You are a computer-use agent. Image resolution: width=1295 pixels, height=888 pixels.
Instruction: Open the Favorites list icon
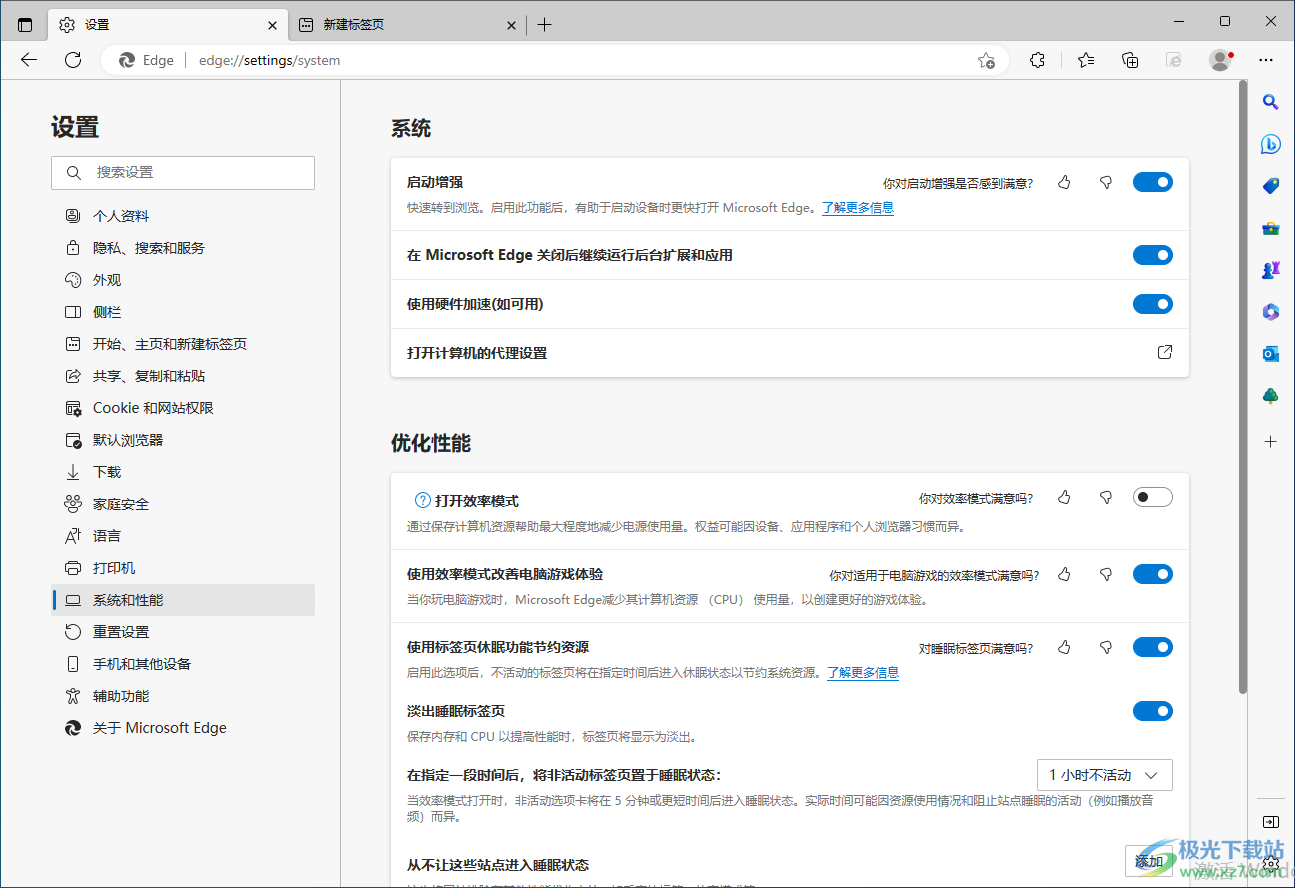1086,60
